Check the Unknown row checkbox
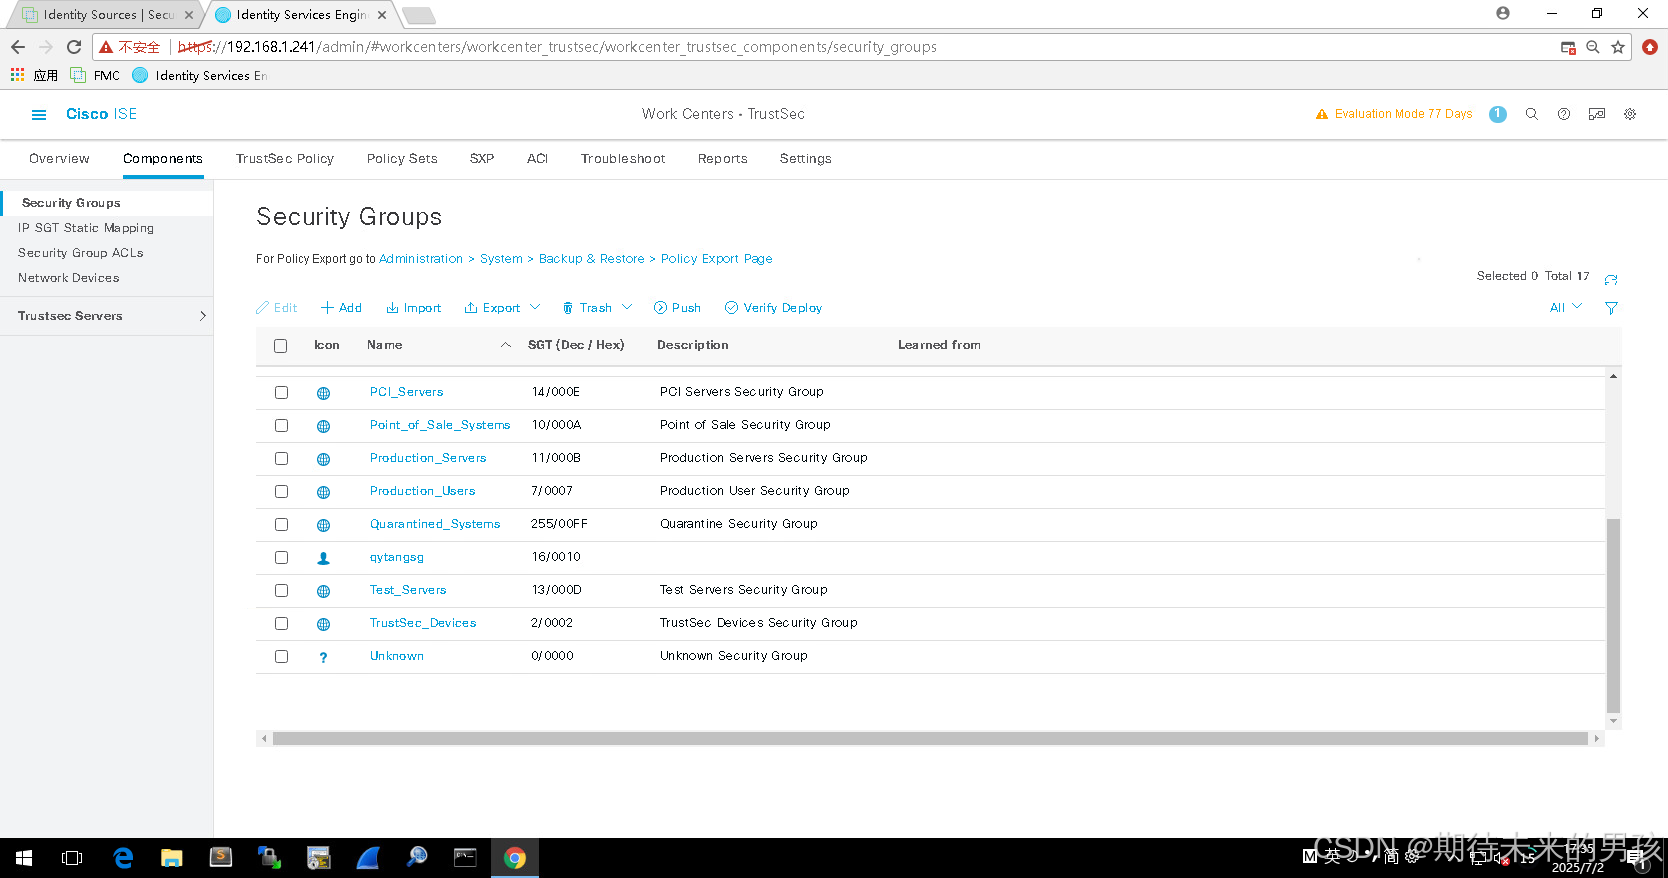The height and width of the screenshot is (878, 1668). [281, 657]
